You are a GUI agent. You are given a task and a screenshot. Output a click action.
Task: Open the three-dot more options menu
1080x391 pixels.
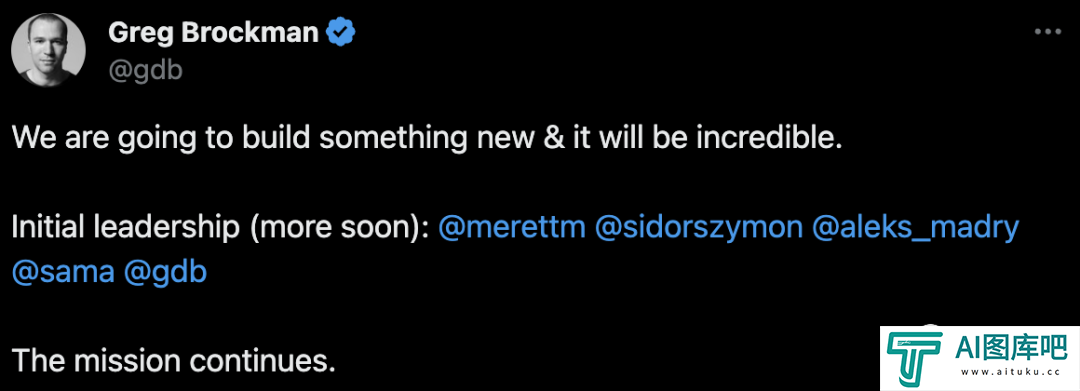pos(1048,32)
